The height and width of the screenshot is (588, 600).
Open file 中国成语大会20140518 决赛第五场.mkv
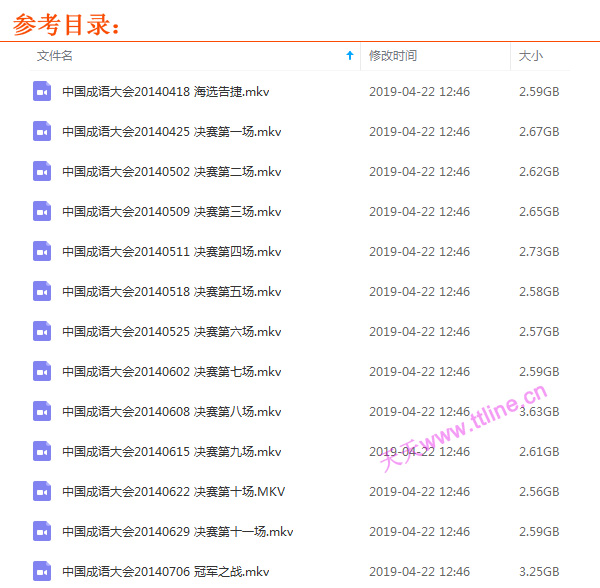pos(171,292)
